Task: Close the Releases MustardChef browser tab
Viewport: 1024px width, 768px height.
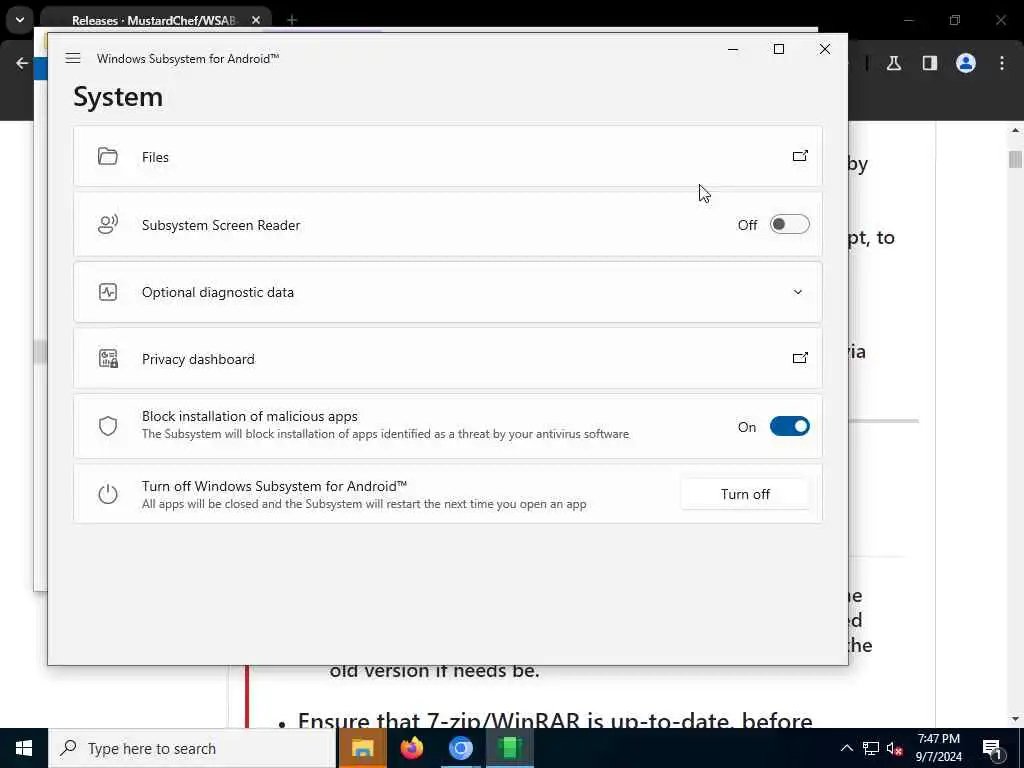Action: pos(256,20)
